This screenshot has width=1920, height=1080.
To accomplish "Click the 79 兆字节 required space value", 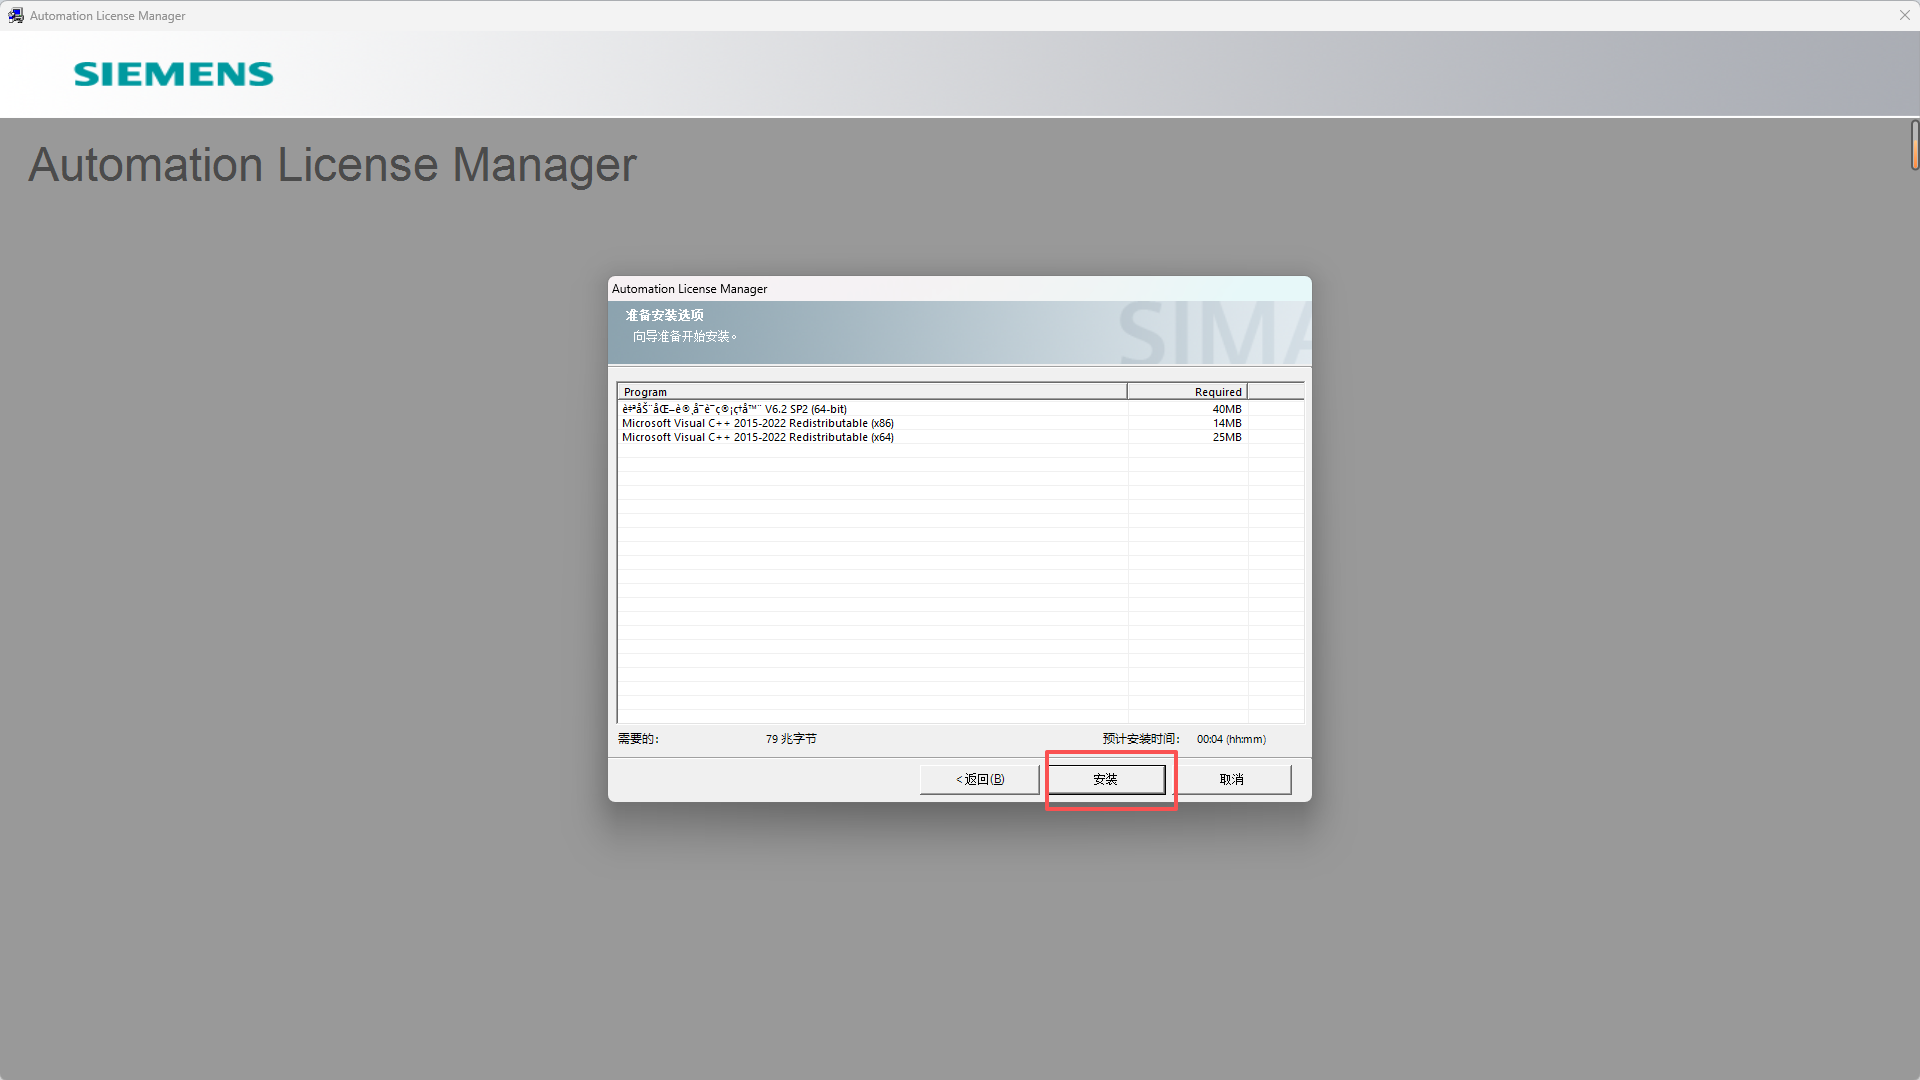I will click(790, 739).
